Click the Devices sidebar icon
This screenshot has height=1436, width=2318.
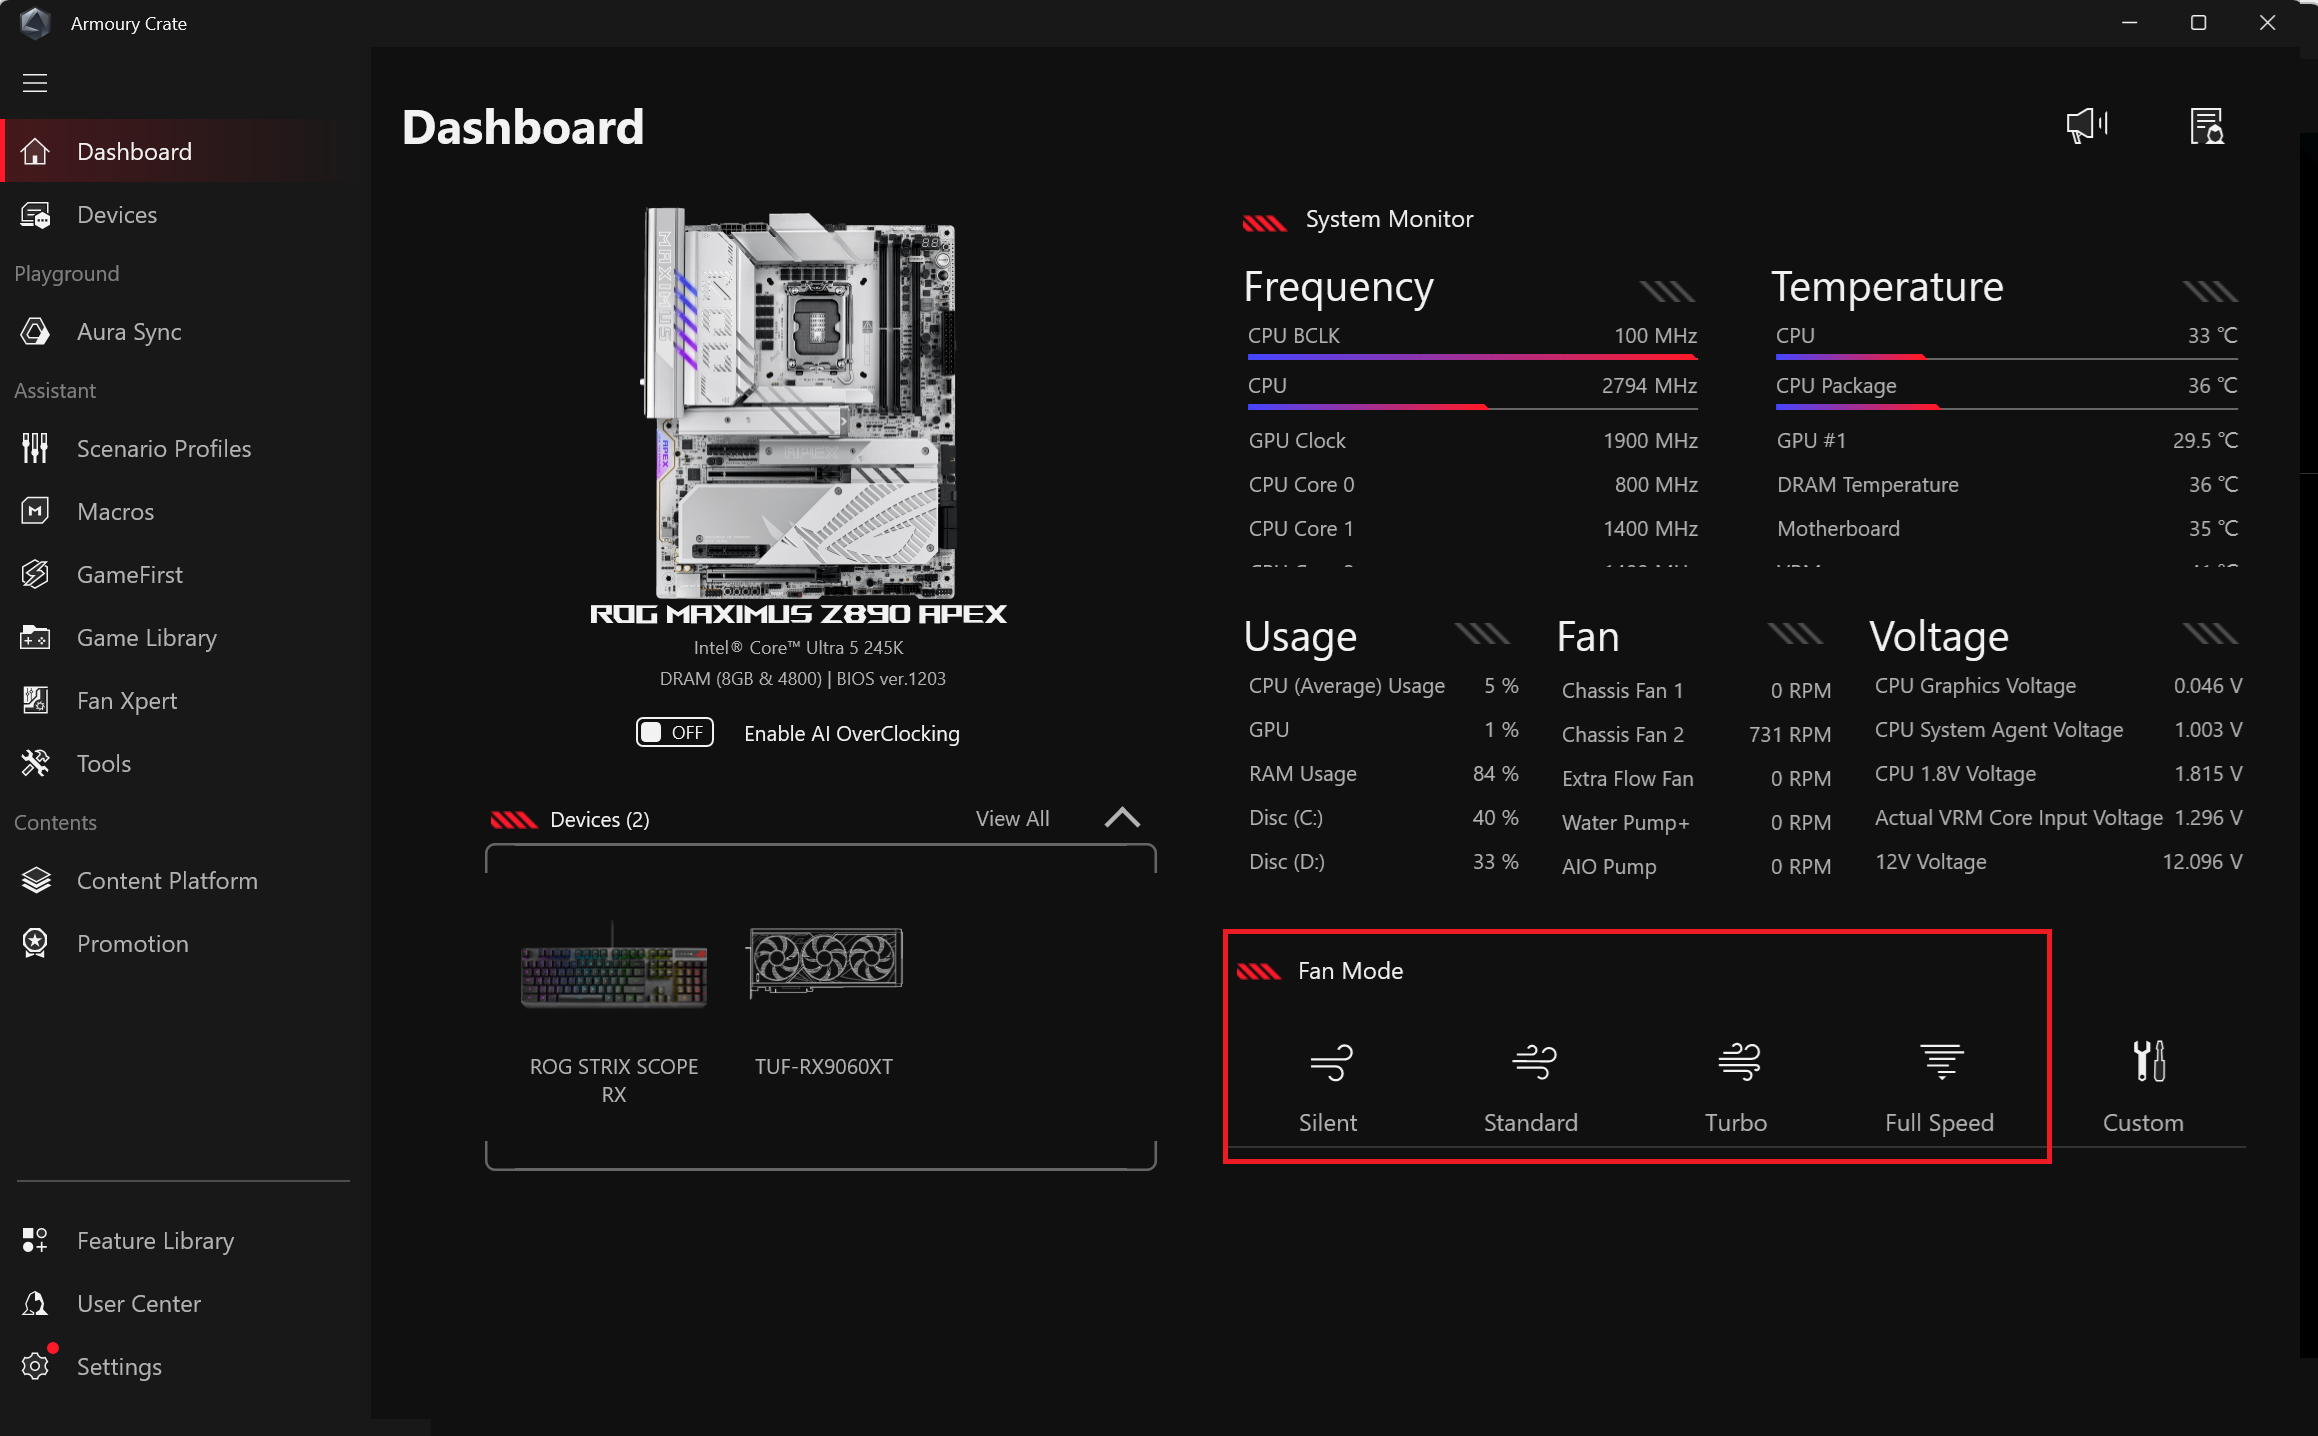[x=35, y=215]
